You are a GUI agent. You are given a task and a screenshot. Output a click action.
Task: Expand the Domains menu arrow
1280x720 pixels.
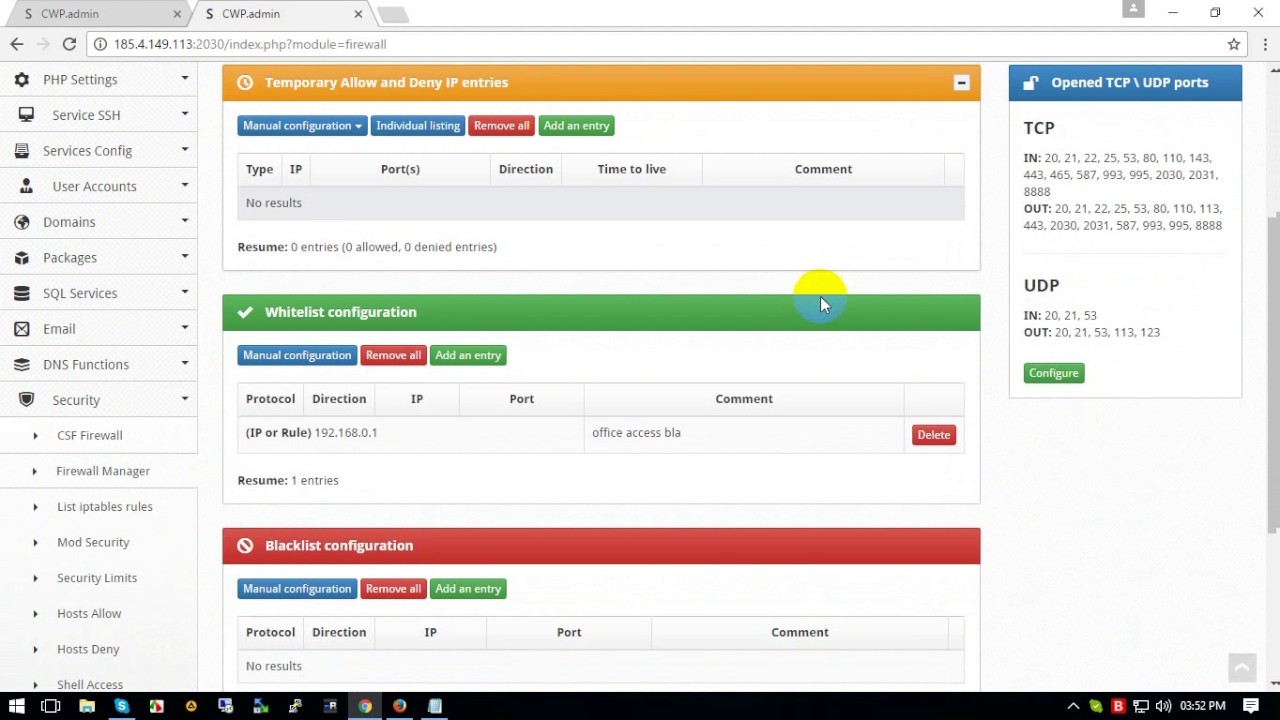pyautogui.click(x=185, y=221)
